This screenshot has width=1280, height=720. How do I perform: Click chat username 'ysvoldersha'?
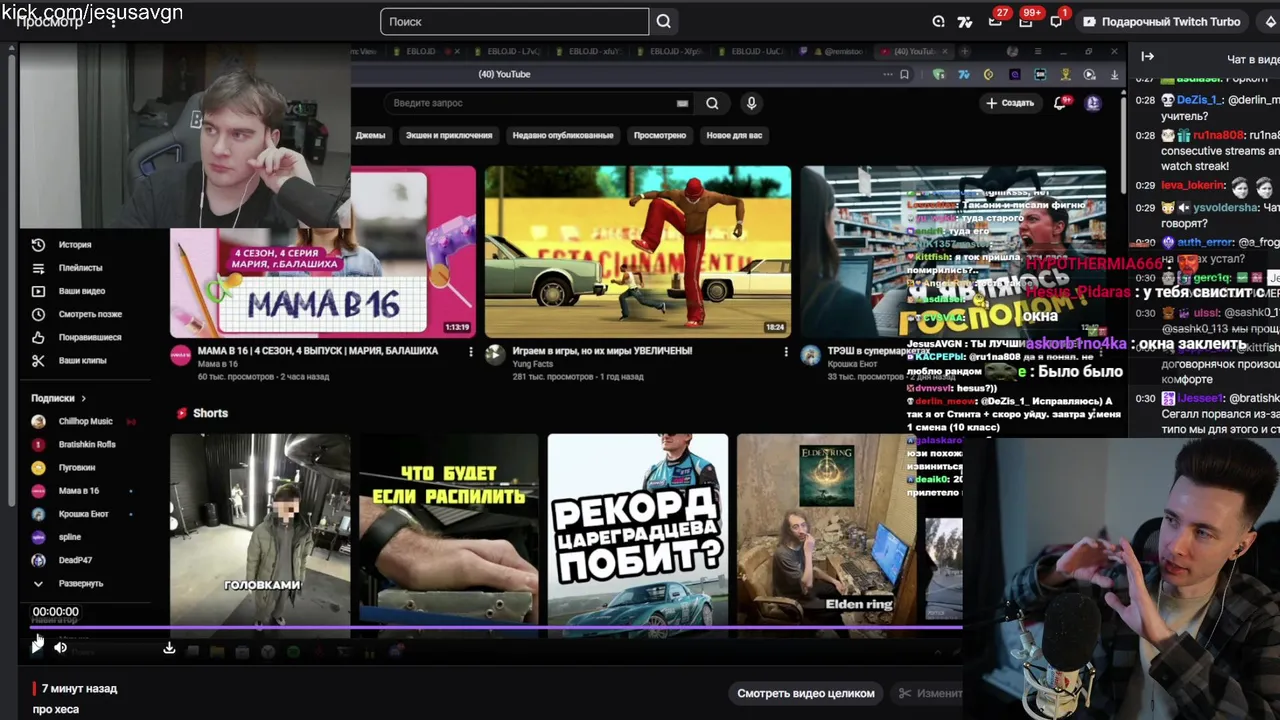tap(1225, 208)
